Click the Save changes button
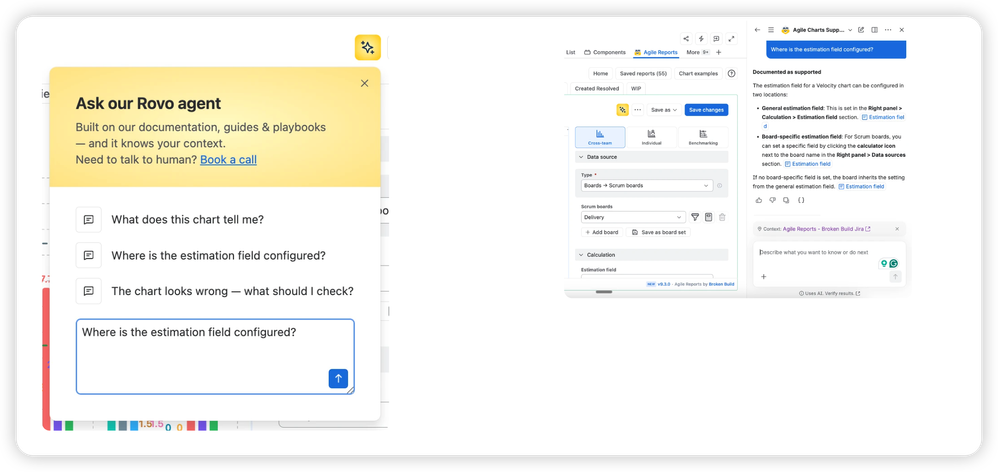Viewport: 998px width, 472px height. pyautogui.click(x=706, y=110)
